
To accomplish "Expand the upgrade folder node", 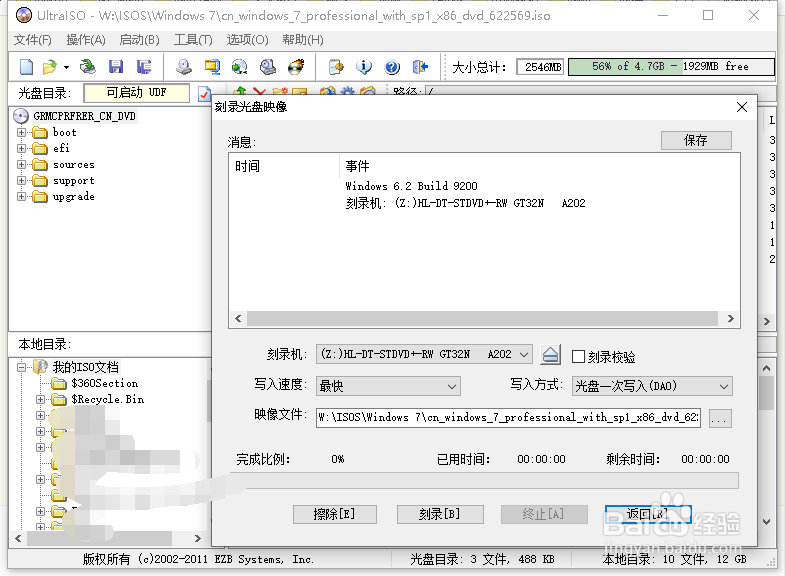I will pos(22,197).
